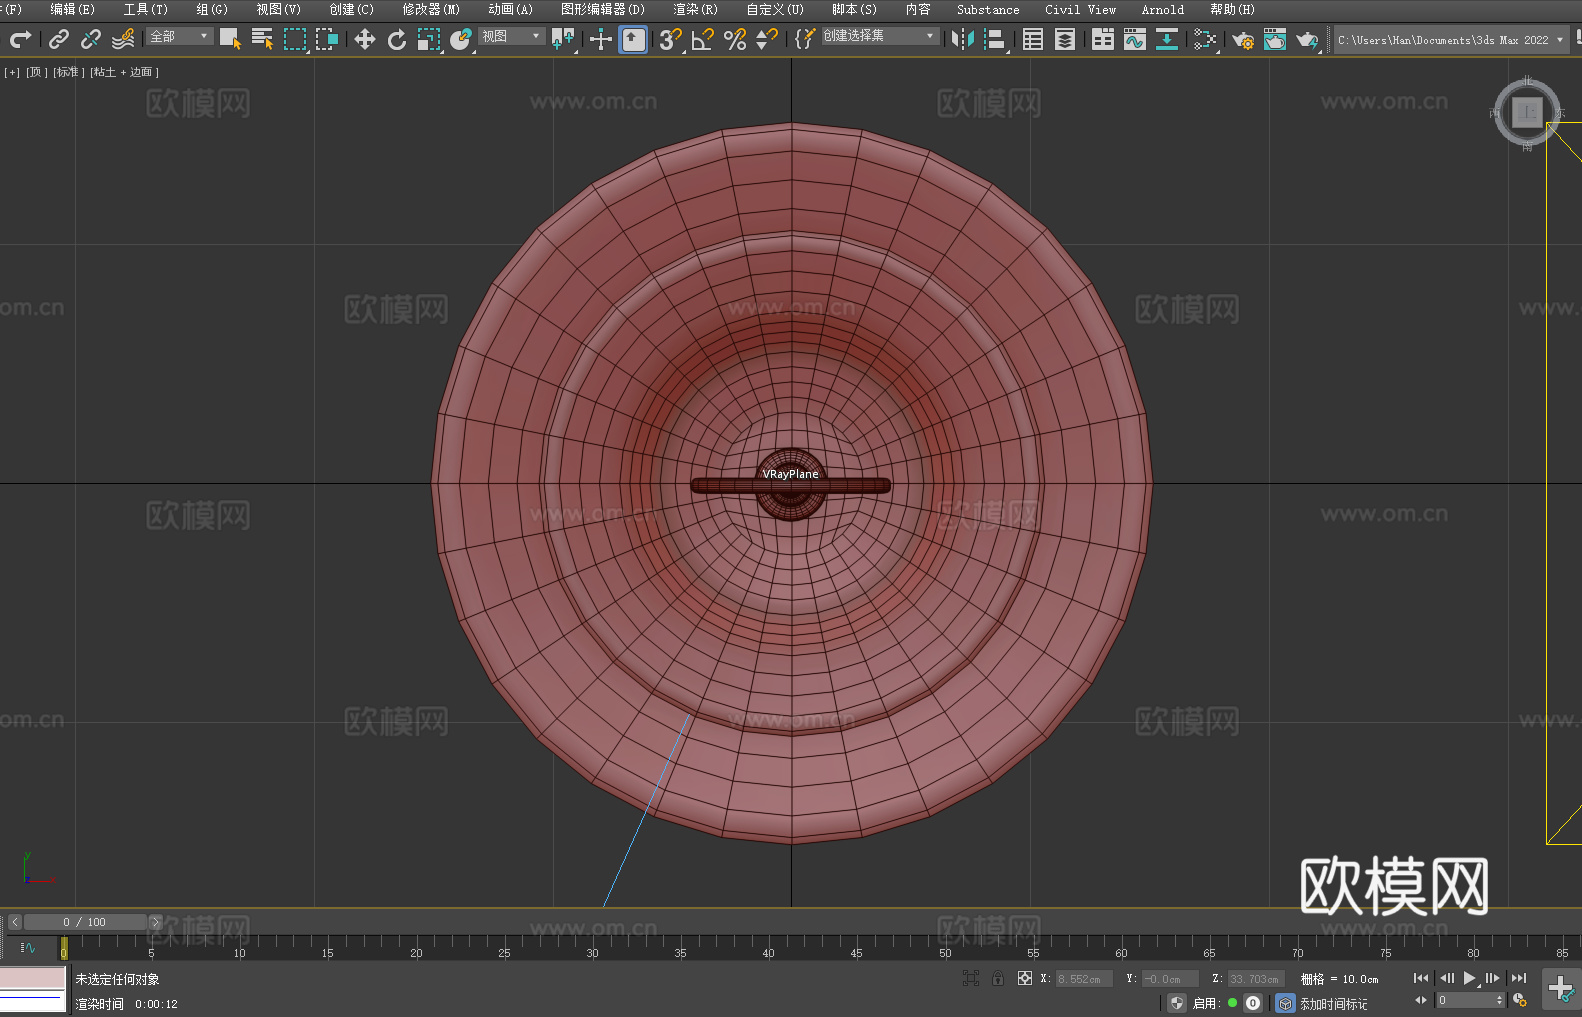Click Render Production teapot icon
Image resolution: width=1582 pixels, height=1017 pixels.
1307,39
